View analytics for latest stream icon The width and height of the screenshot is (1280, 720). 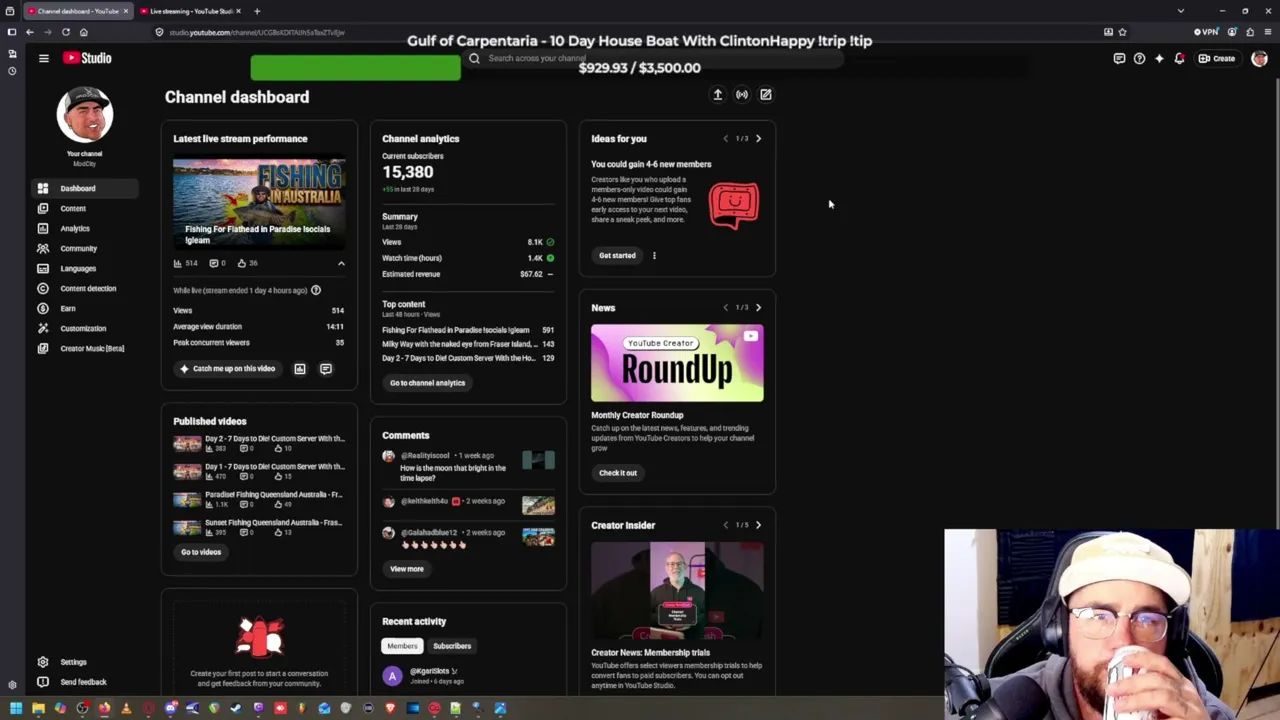click(x=300, y=369)
